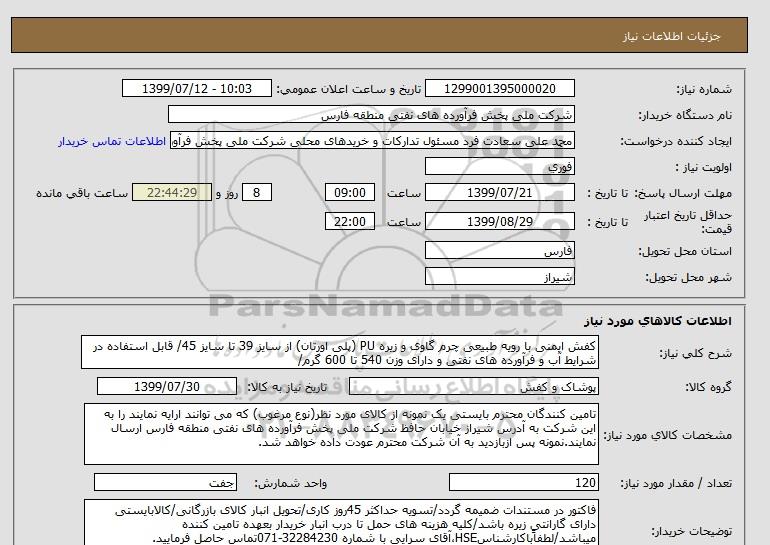Click the goods need date 1399/07/30
The height and width of the screenshot is (545, 770).
[167, 386]
